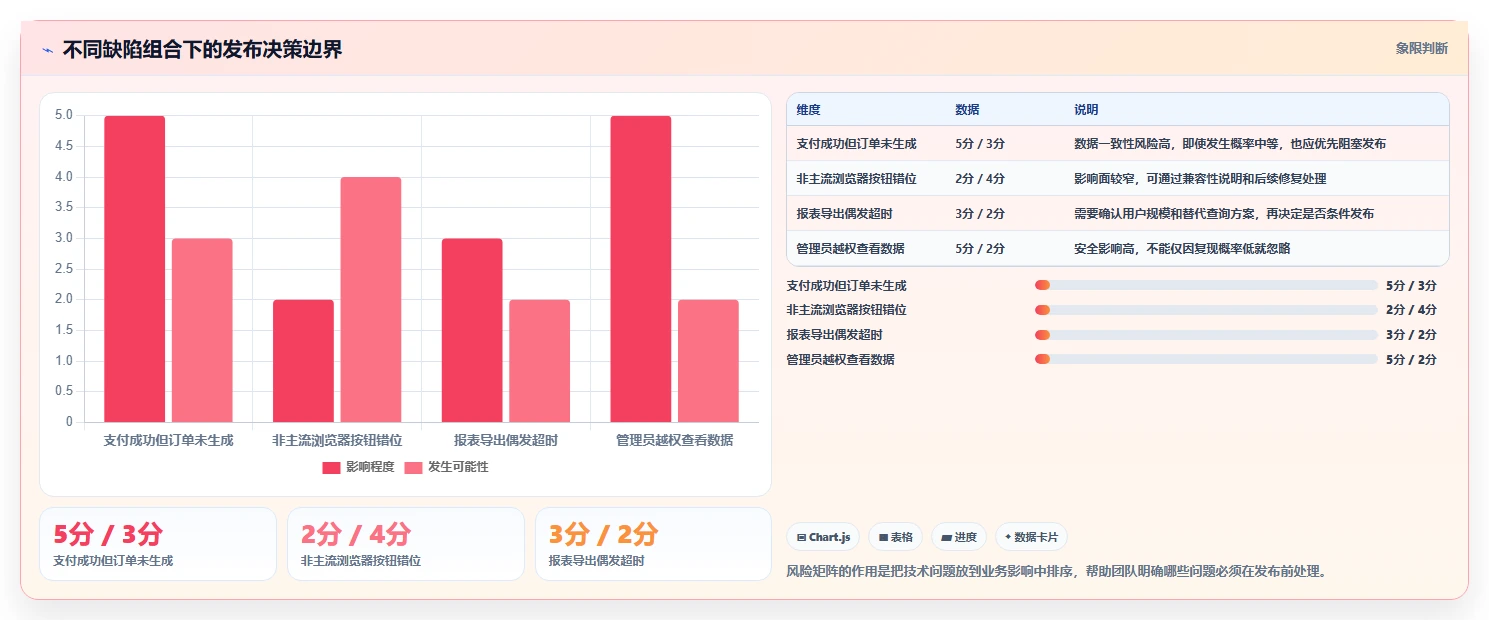Click progress list label 管理员越权查看数据
Screen dimensions: 1489x620
[841, 360]
